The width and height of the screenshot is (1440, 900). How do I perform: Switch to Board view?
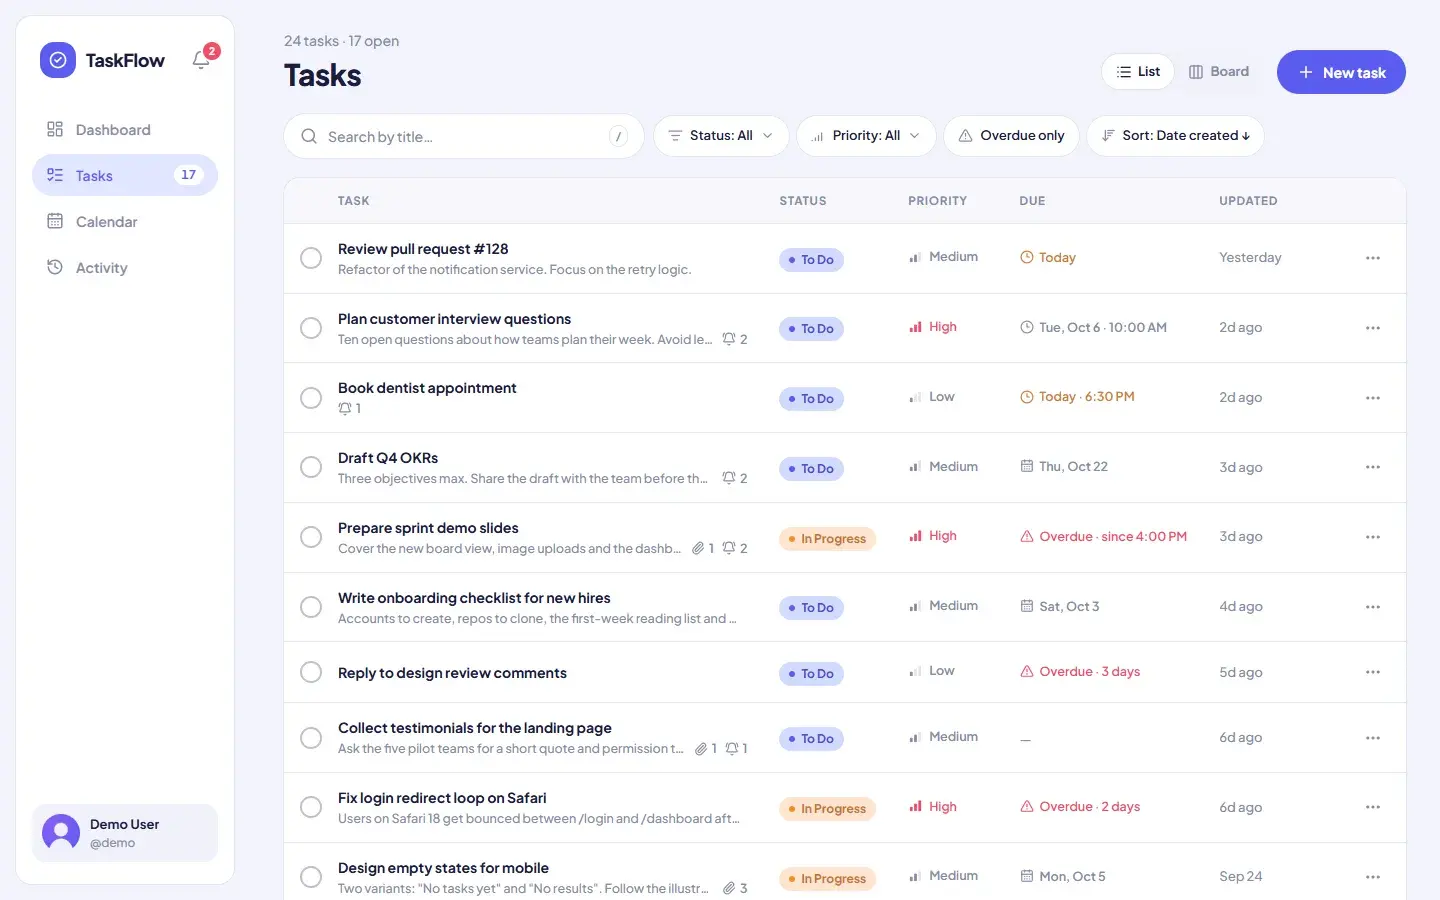point(1219,72)
